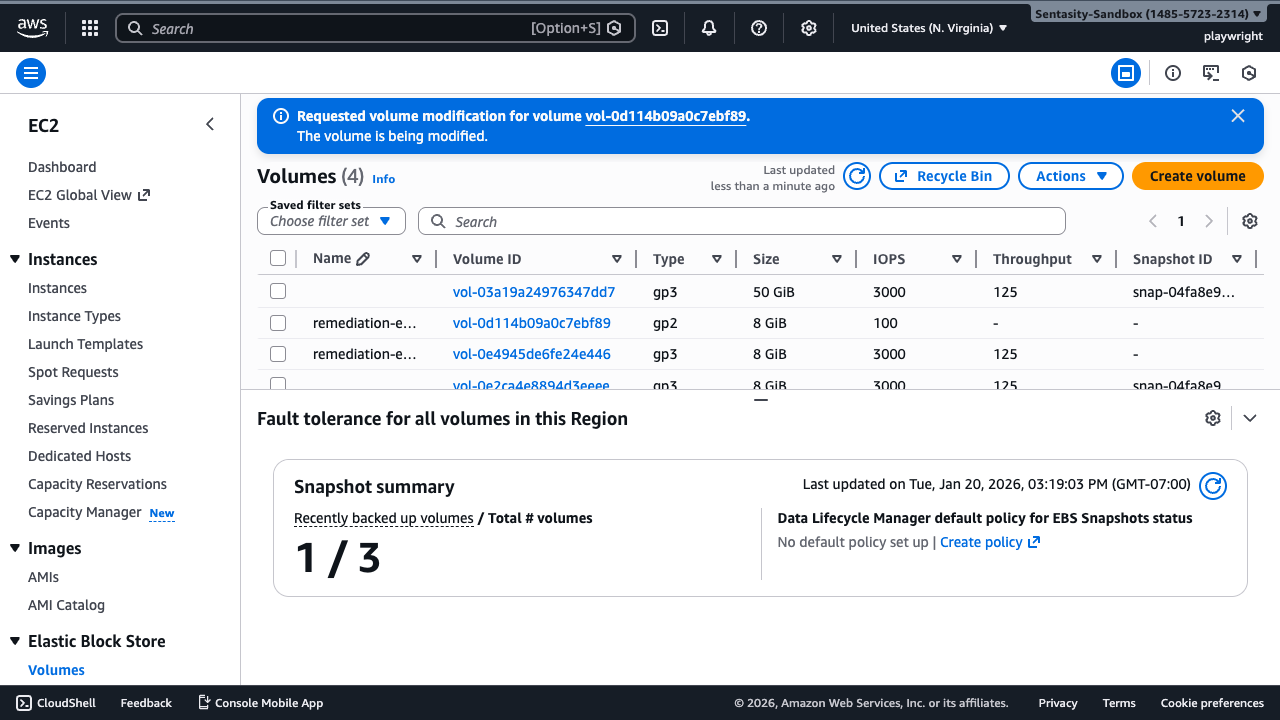Expand the Choose filter set dropdown

coord(331,221)
